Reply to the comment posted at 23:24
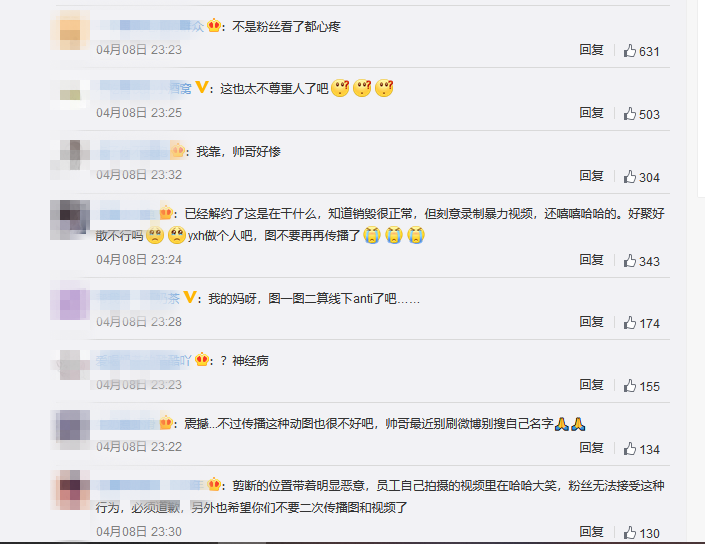 [591, 260]
